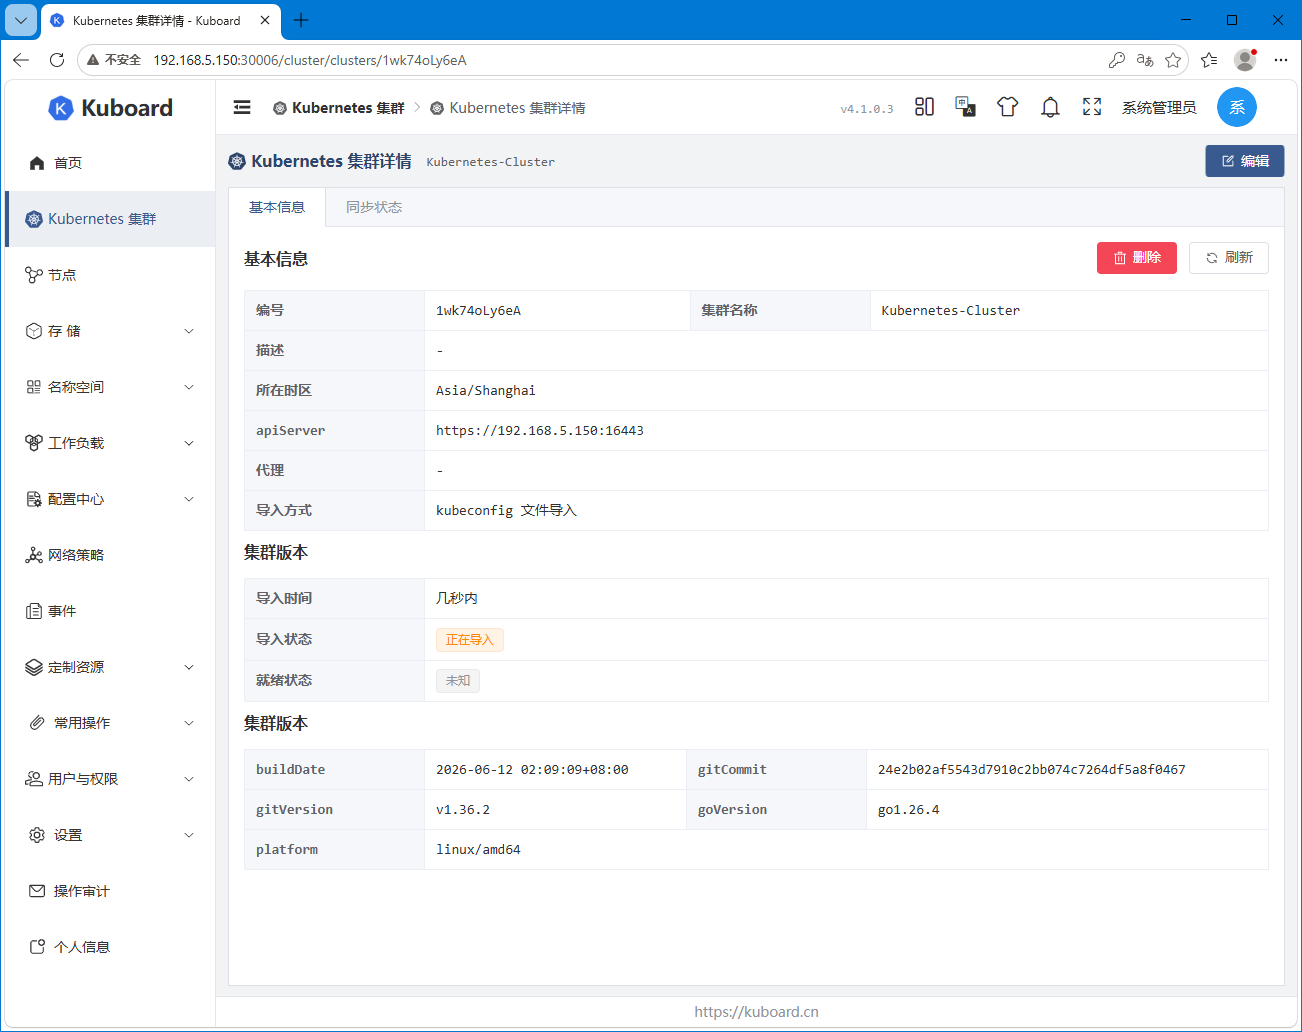Image resolution: width=1302 pixels, height=1032 pixels.
Task: Click the Kubernetes 集群详情 breadcrumb
Action: [x=508, y=108]
